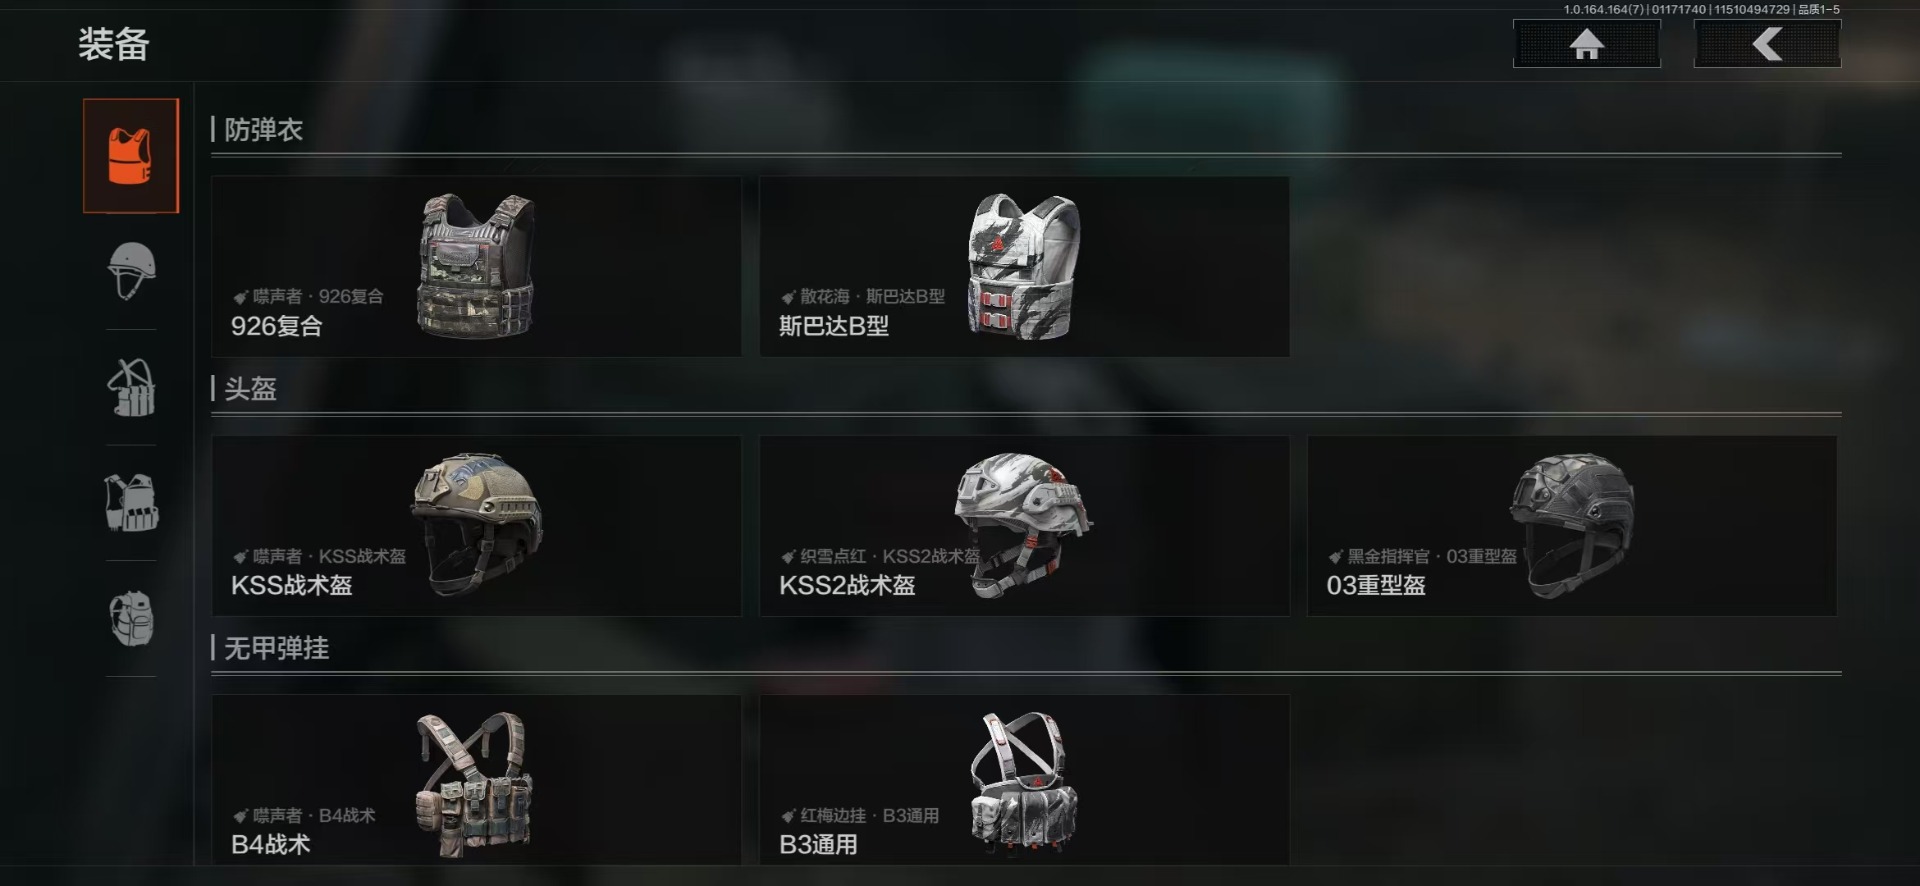The width and height of the screenshot is (1920, 886).
Task: Pick the 03重型盔 black helmet card
Action: pyautogui.click(x=1571, y=526)
